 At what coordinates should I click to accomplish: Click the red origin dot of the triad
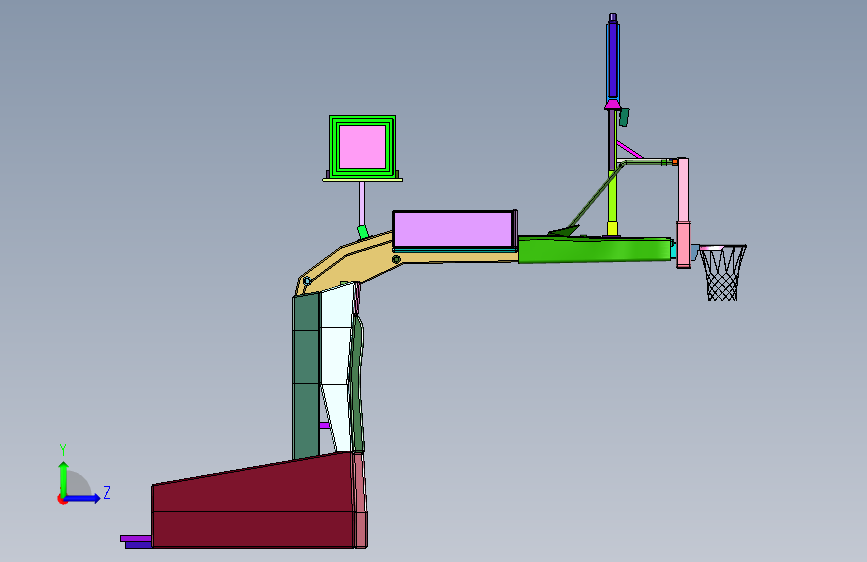click(62, 499)
